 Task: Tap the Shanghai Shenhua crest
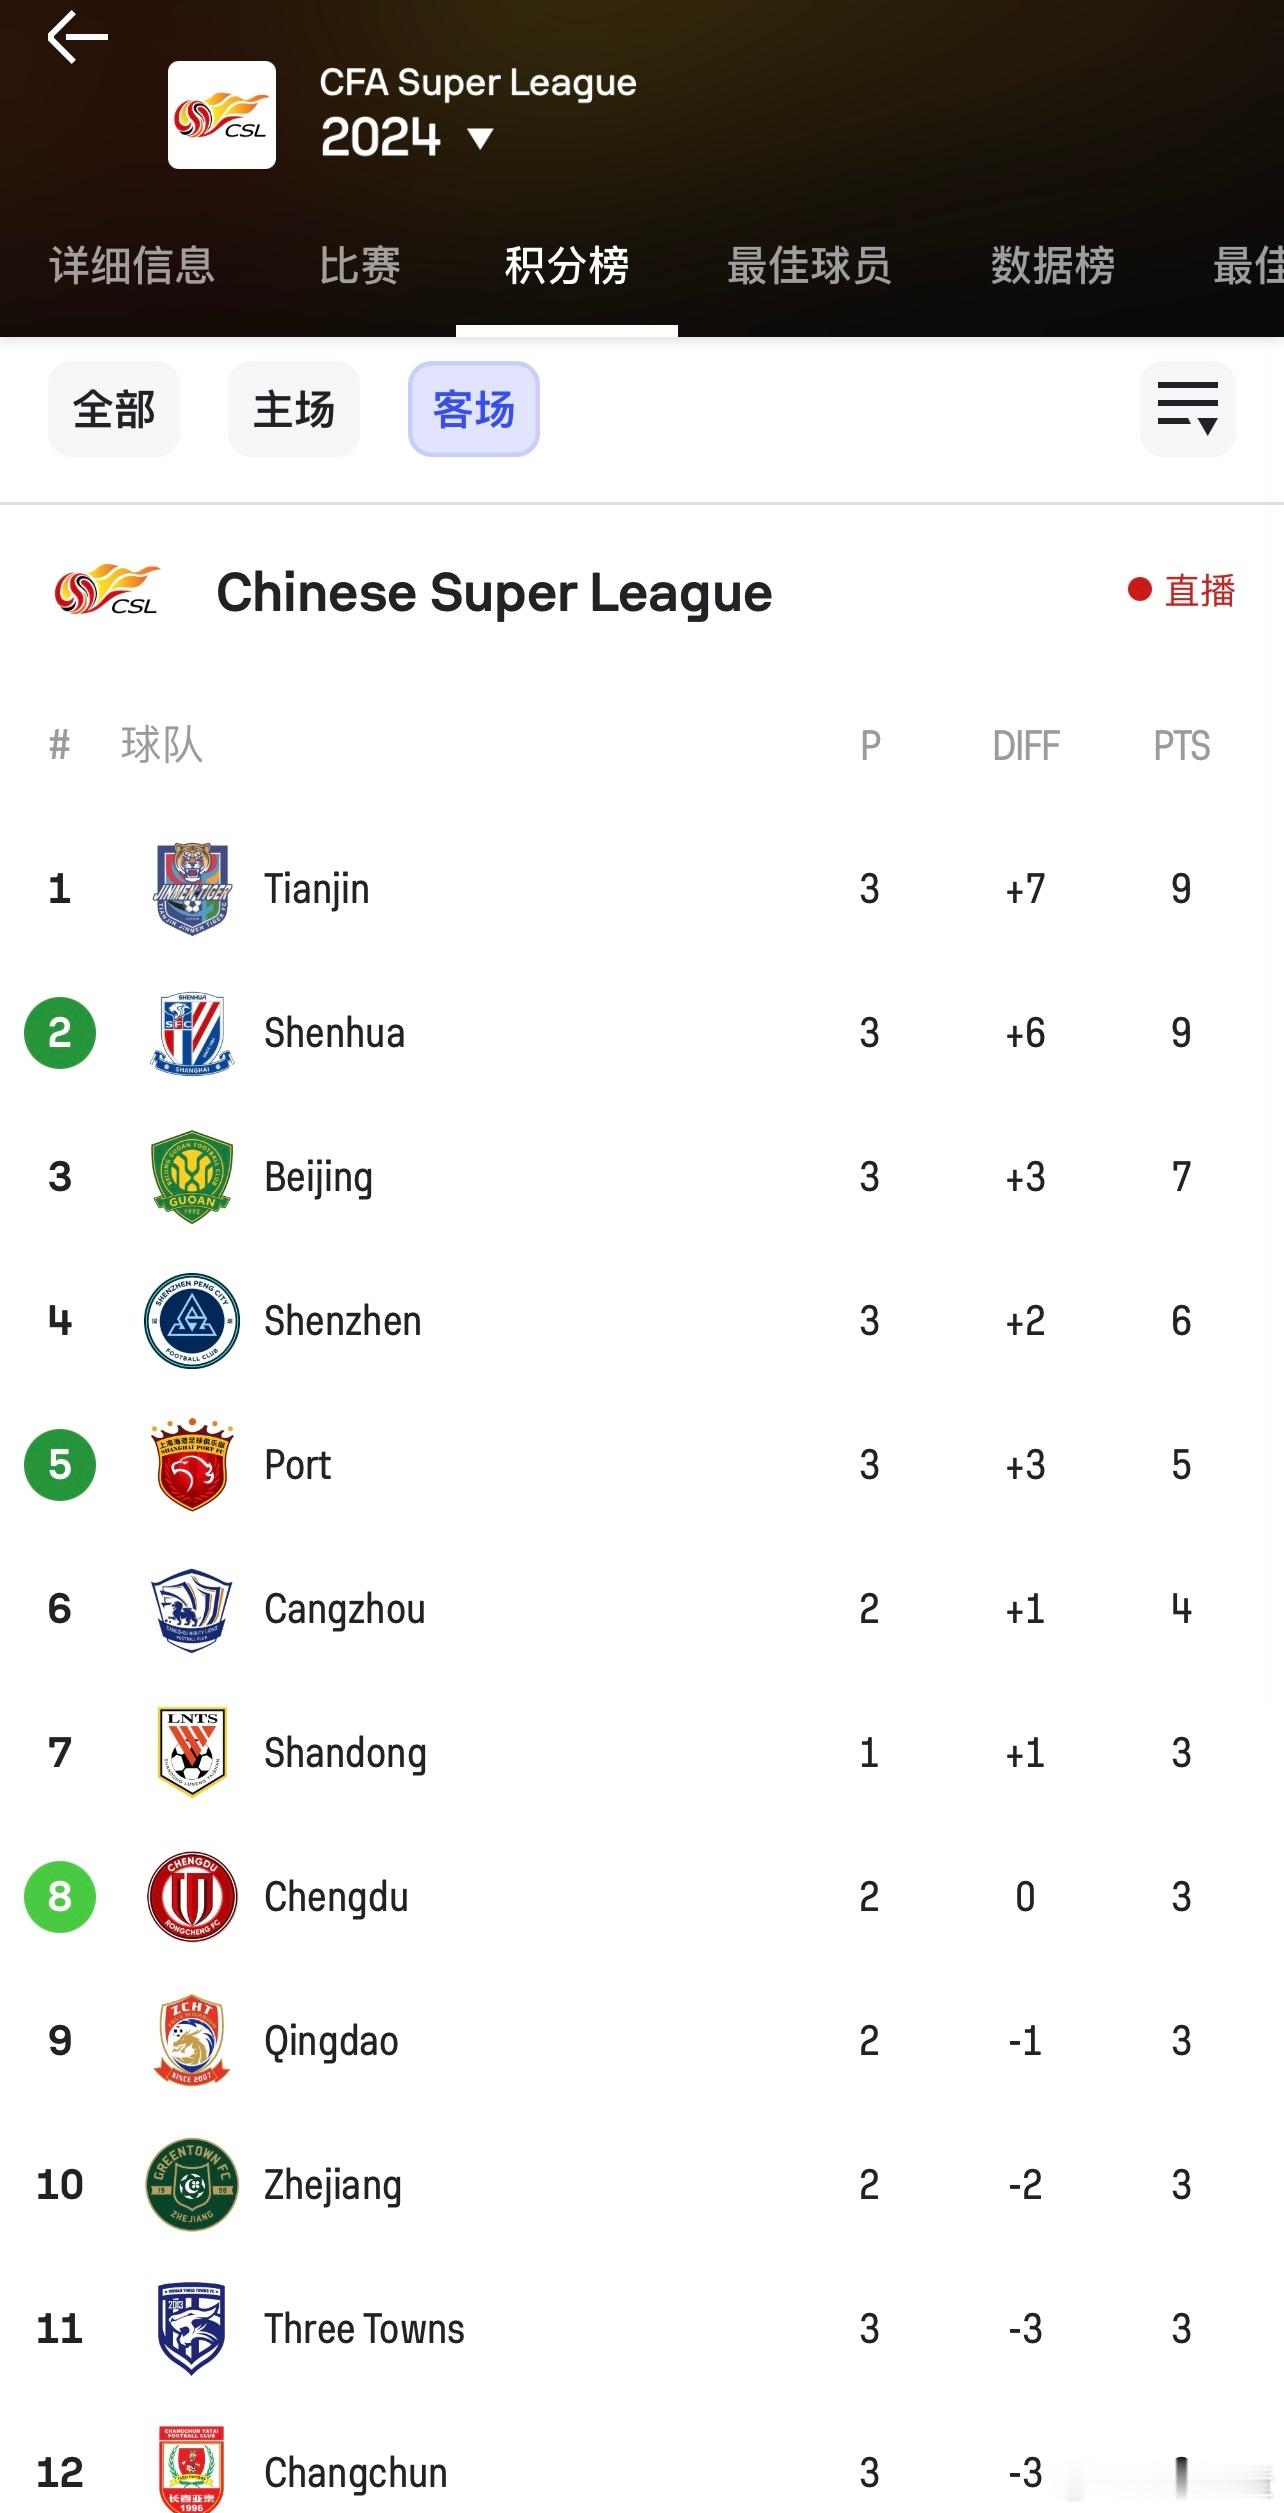192,1033
